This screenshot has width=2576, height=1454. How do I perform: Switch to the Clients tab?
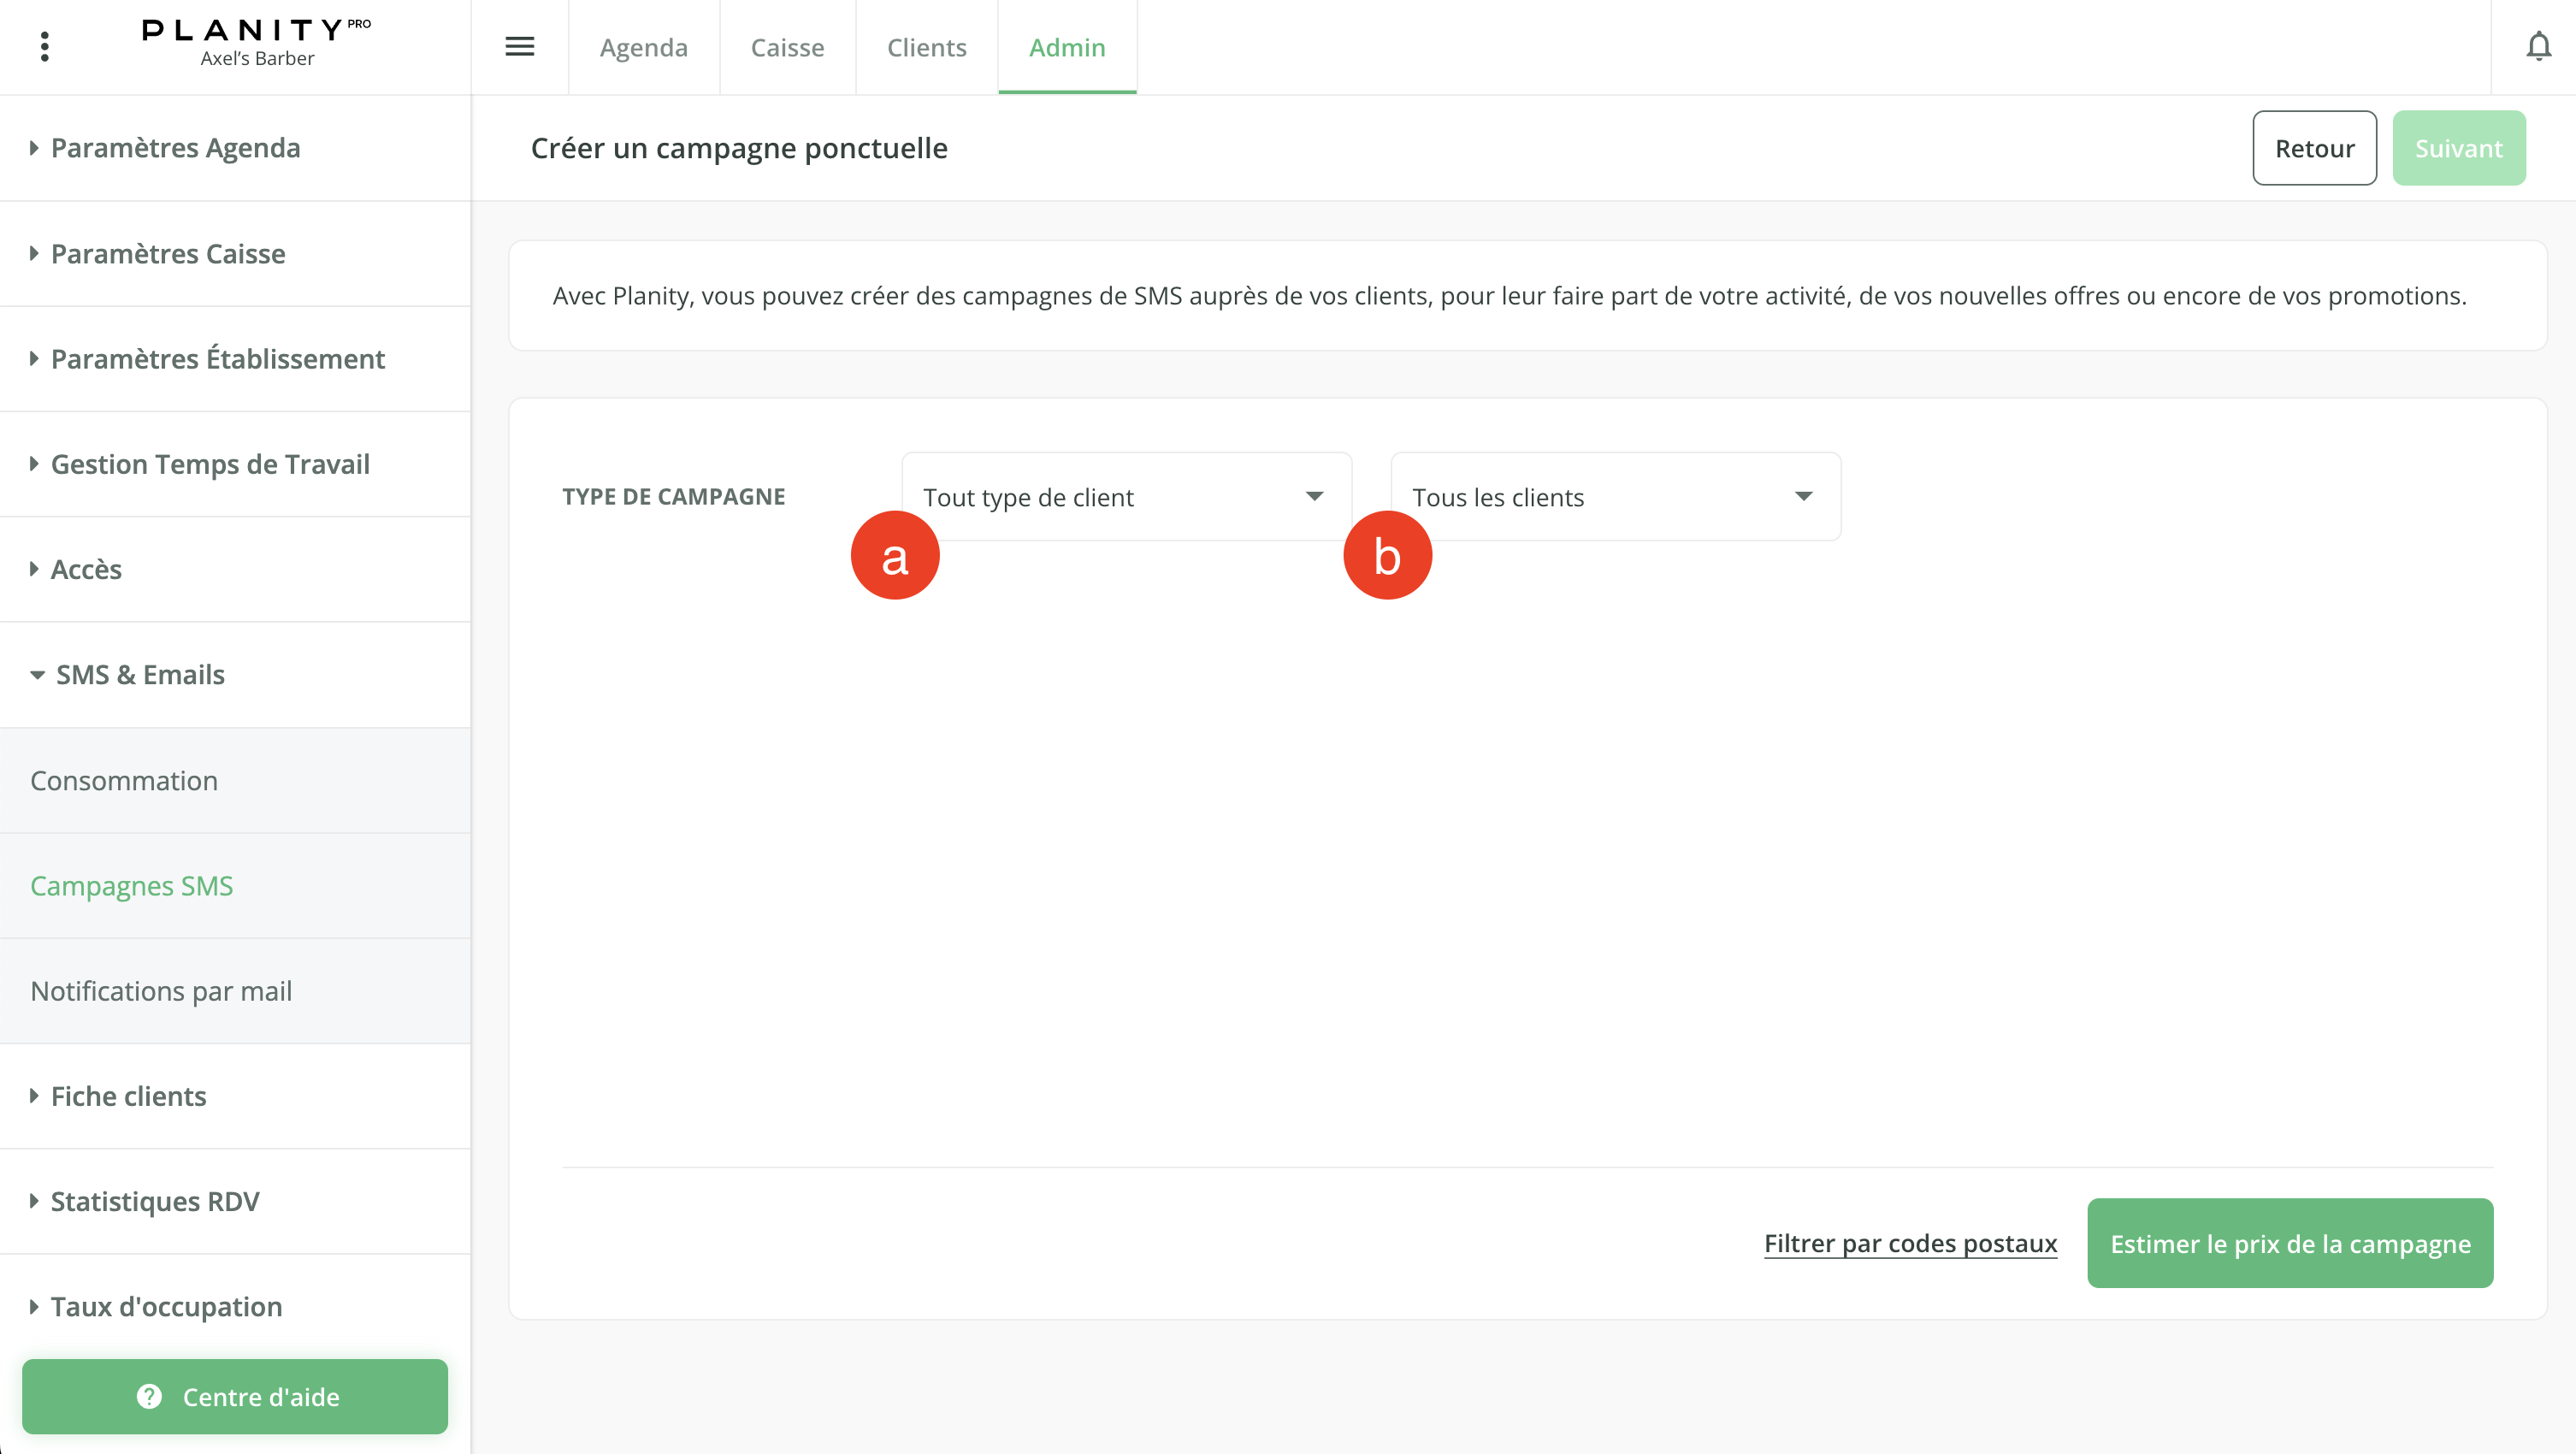click(926, 47)
